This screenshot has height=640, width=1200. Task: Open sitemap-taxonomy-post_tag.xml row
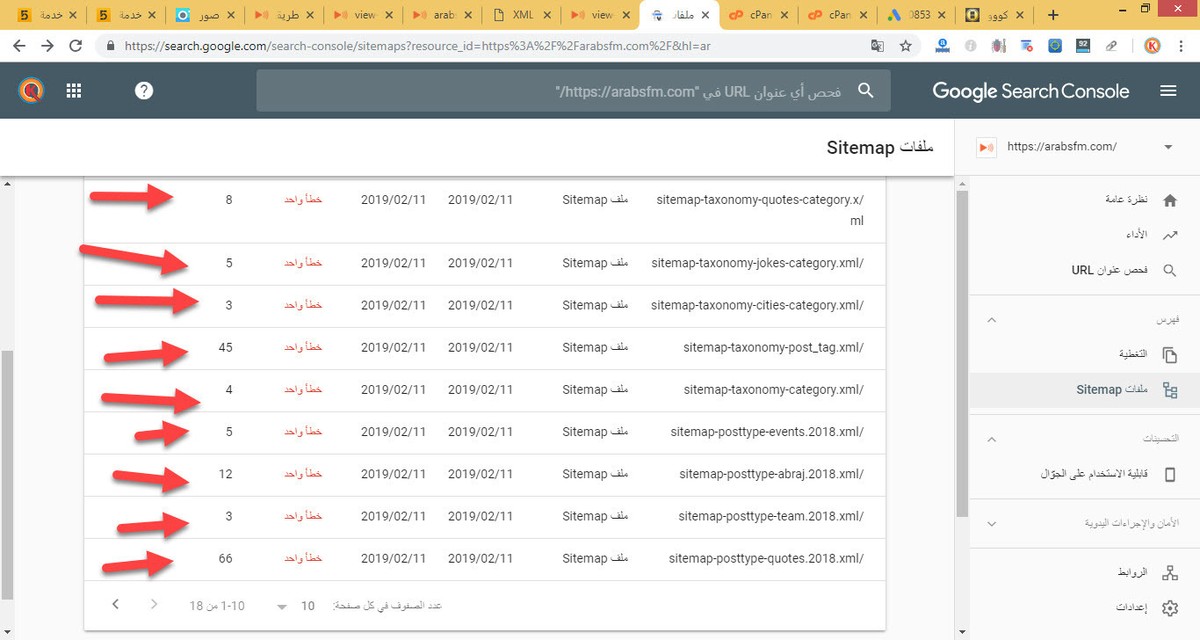485,348
